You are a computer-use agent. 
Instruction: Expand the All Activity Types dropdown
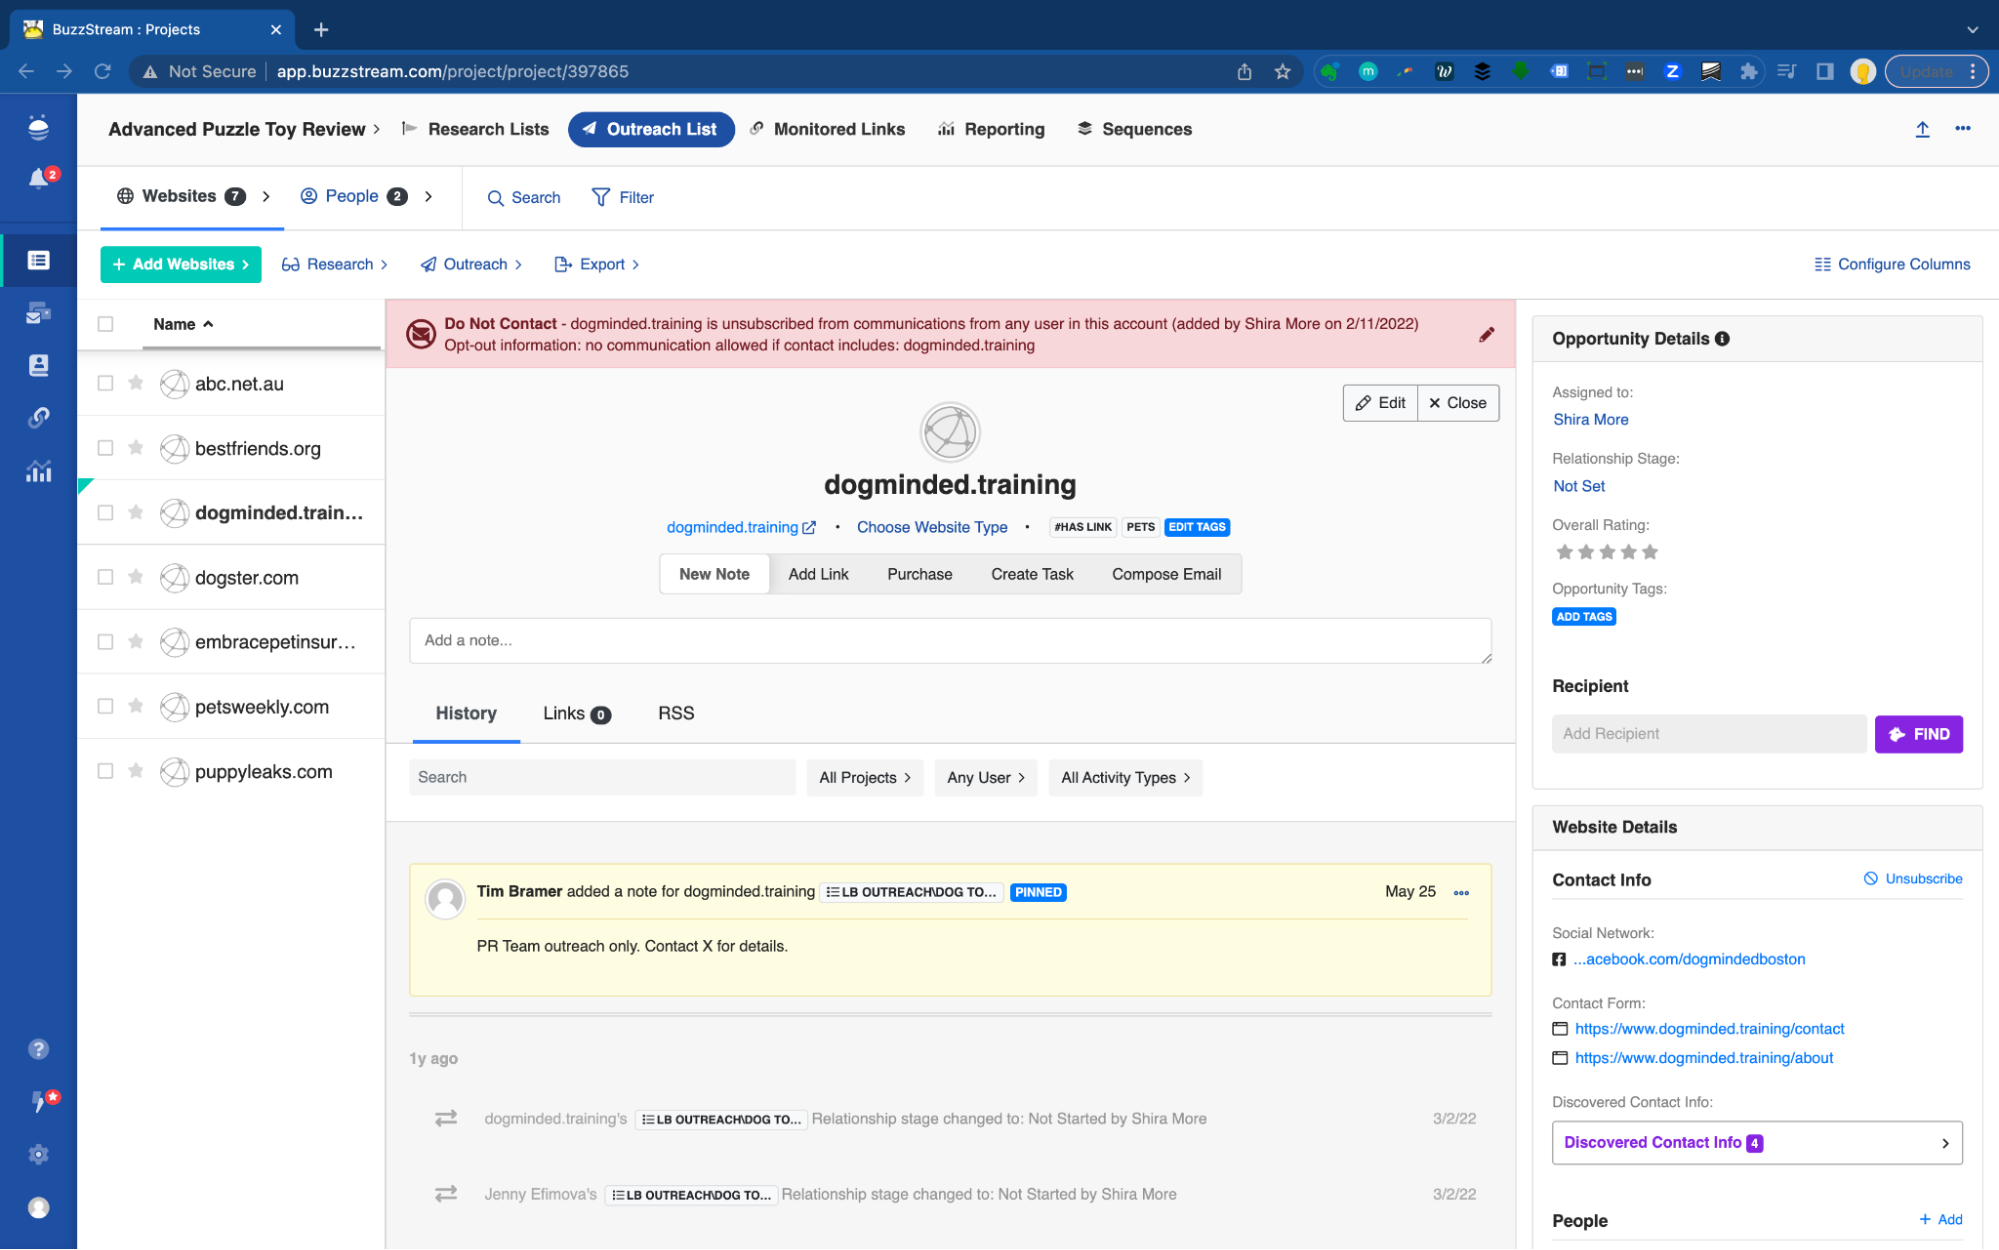point(1124,777)
